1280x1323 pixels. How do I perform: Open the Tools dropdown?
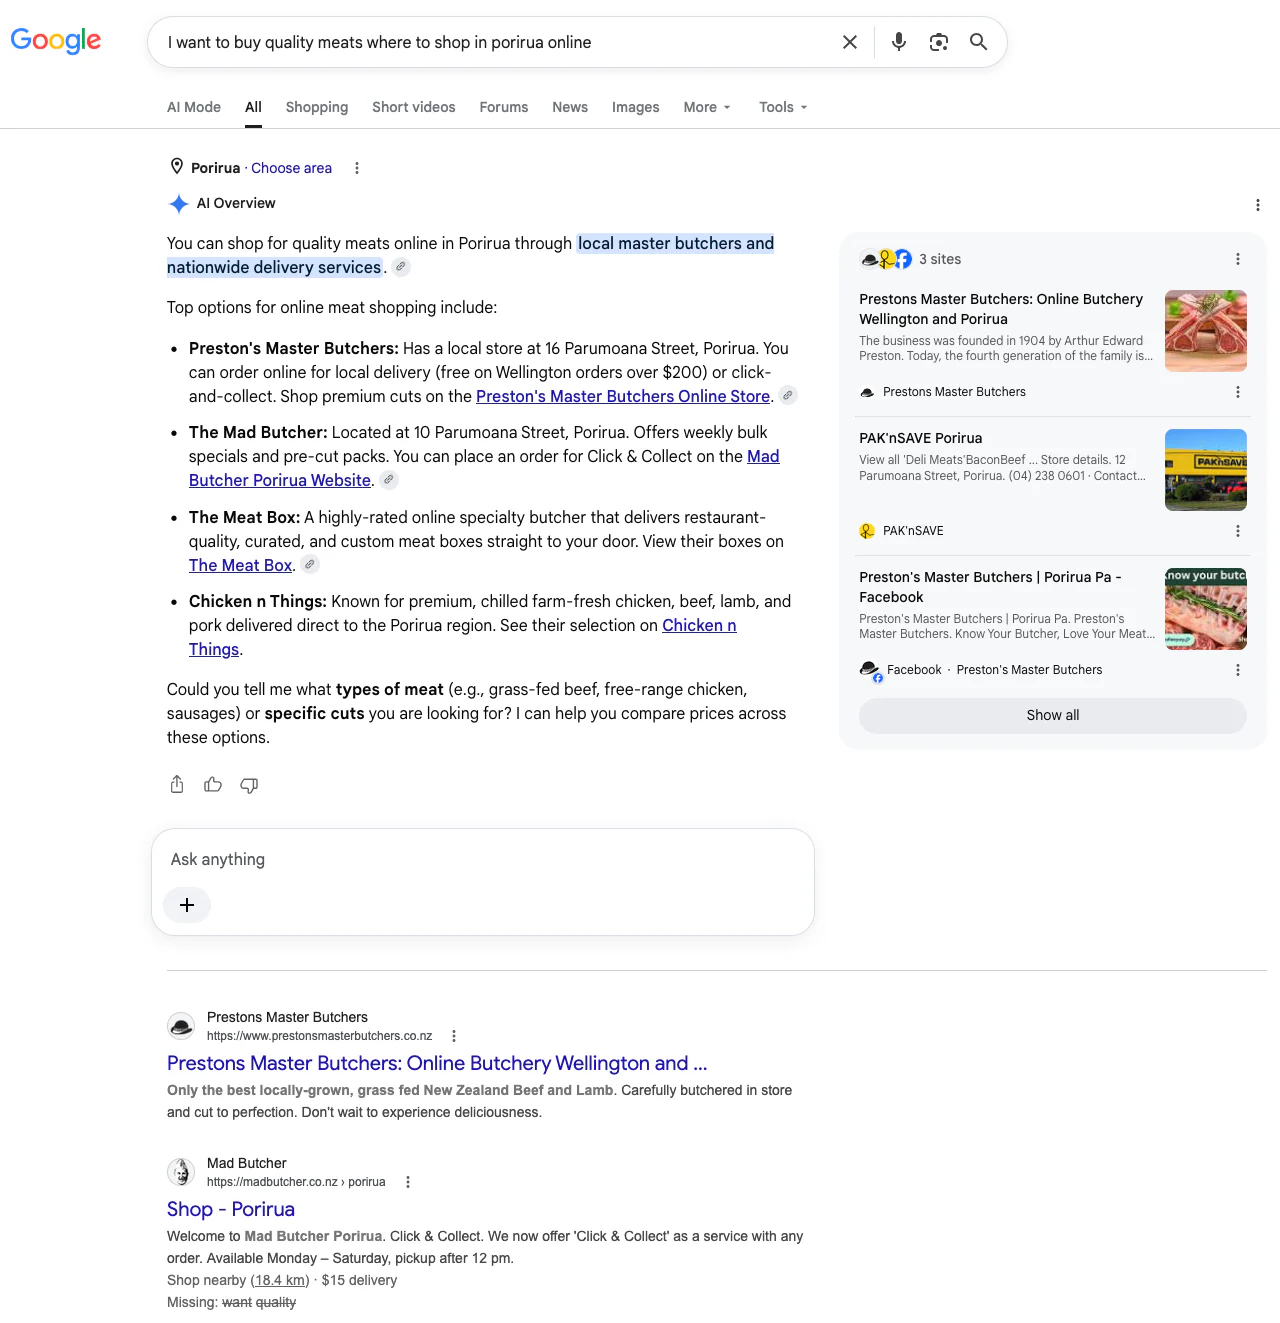pos(783,107)
